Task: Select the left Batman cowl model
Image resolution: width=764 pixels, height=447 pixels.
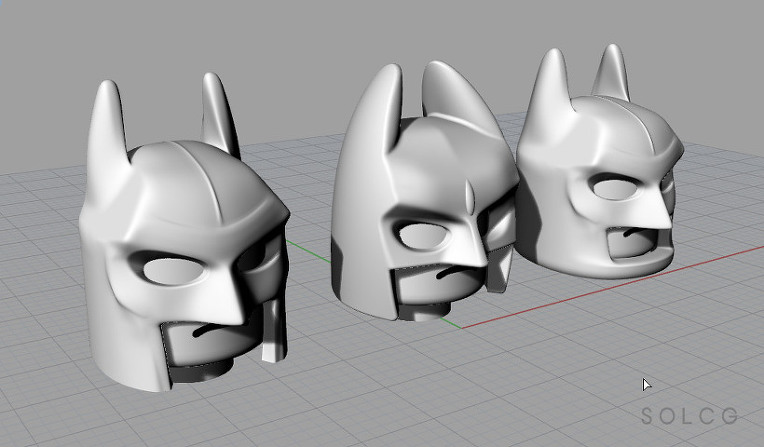Action: pyautogui.click(x=184, y=233)
